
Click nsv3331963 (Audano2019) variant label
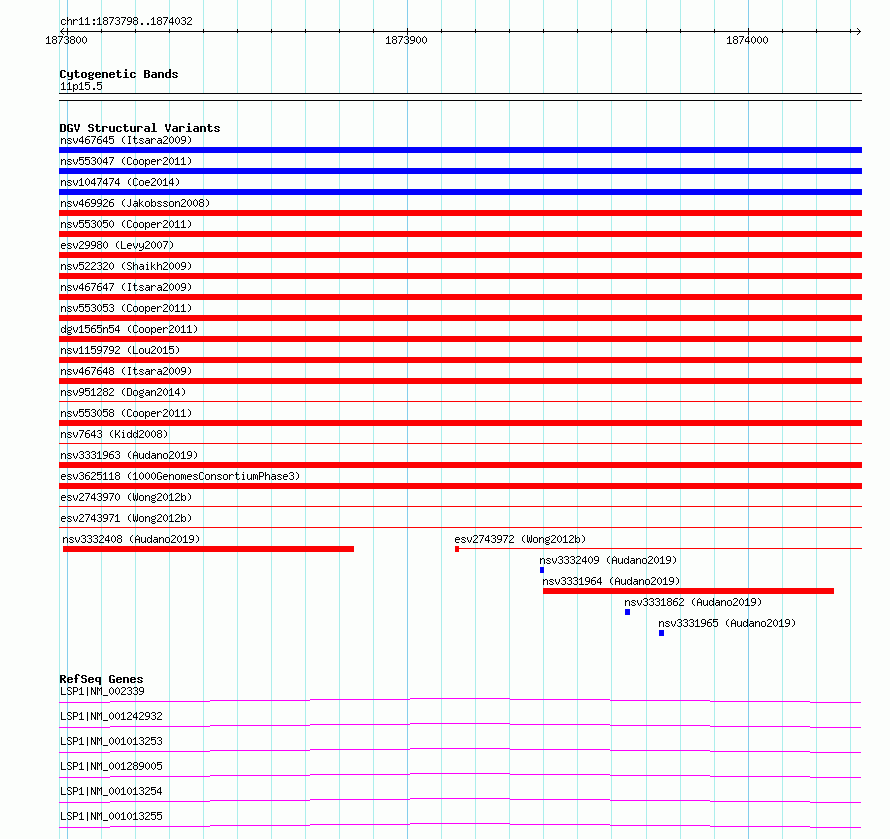[x=129, y=455]
